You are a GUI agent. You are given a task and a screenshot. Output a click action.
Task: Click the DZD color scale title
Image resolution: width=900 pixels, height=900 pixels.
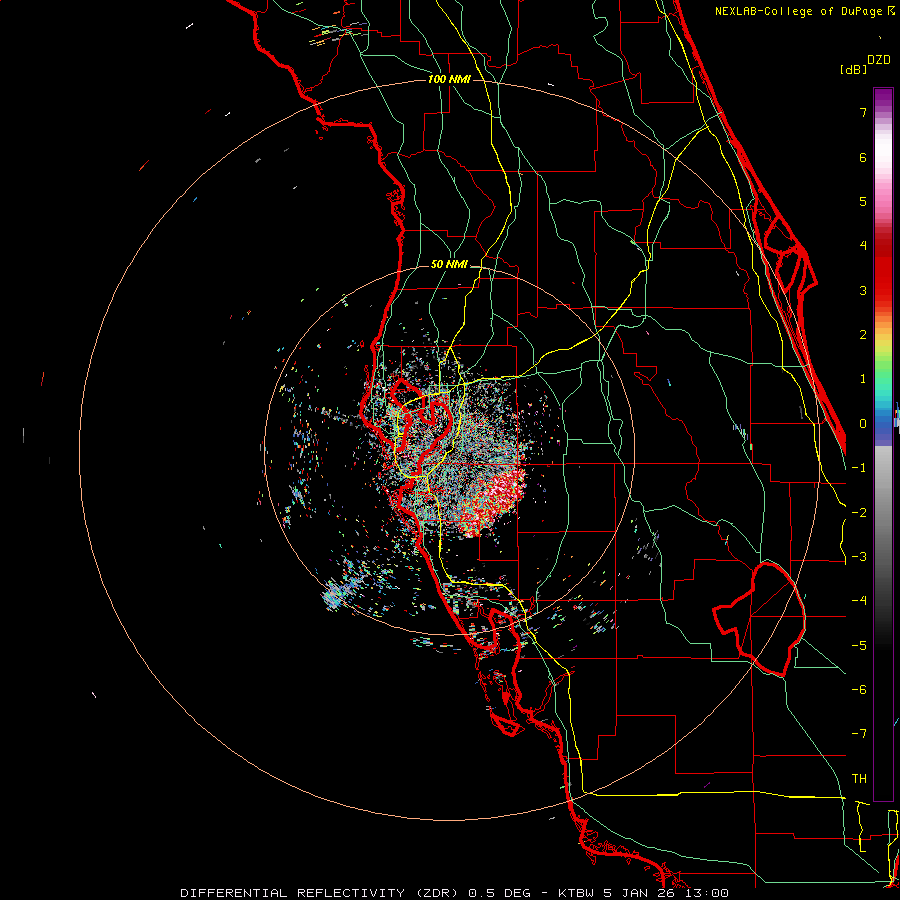point(879,60)
